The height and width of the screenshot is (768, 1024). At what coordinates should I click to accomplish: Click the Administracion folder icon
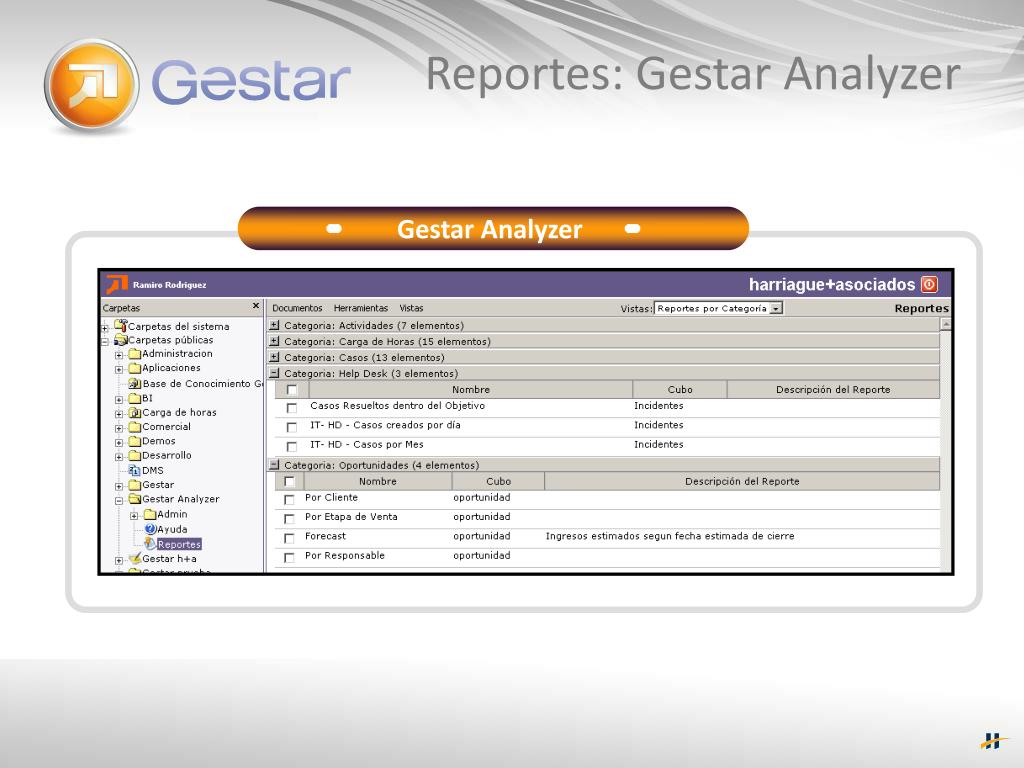135,354
